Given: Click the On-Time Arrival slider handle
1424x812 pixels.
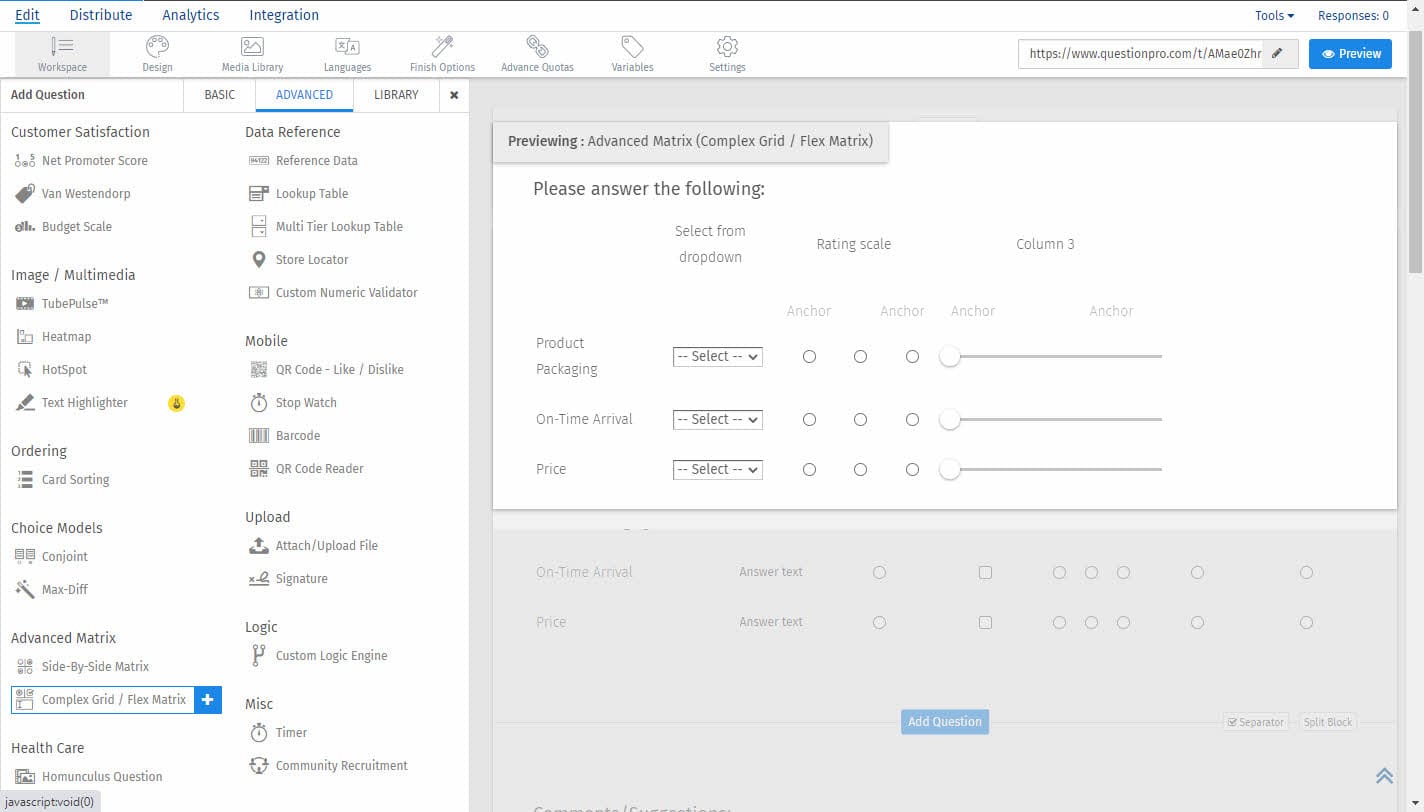Looking at the screenshot, I should tap(950, 420).
